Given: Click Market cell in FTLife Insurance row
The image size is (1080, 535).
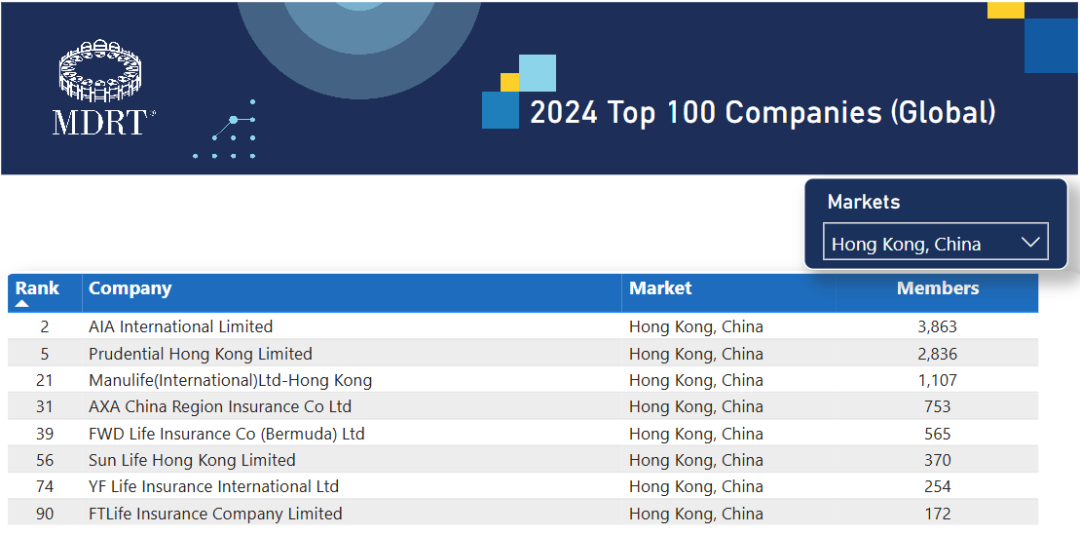Looking at the screenshot, I should [696, 514].
